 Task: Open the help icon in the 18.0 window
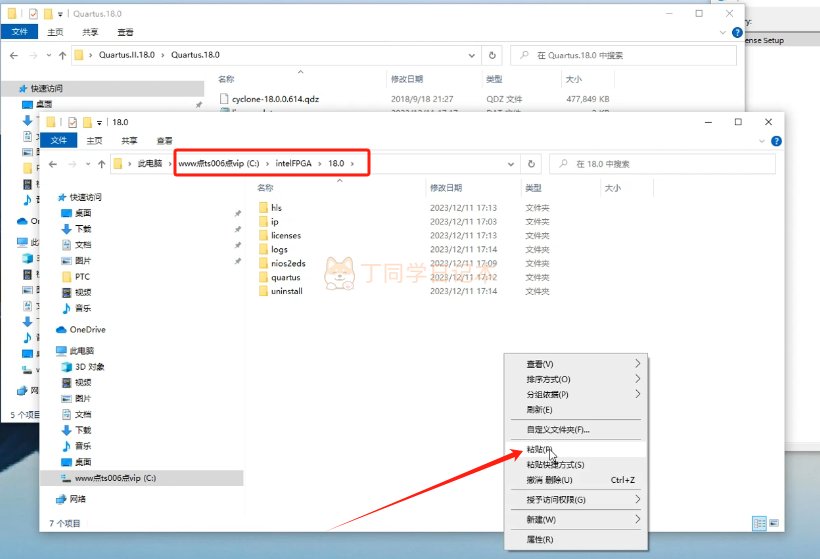[776, 140]
